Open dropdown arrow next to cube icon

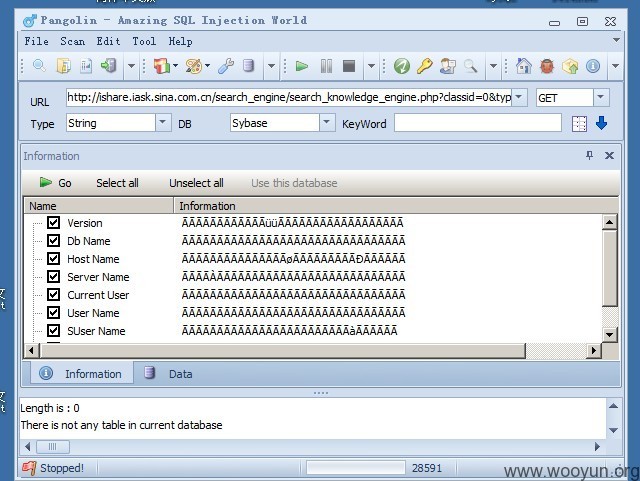click(176, 65)
